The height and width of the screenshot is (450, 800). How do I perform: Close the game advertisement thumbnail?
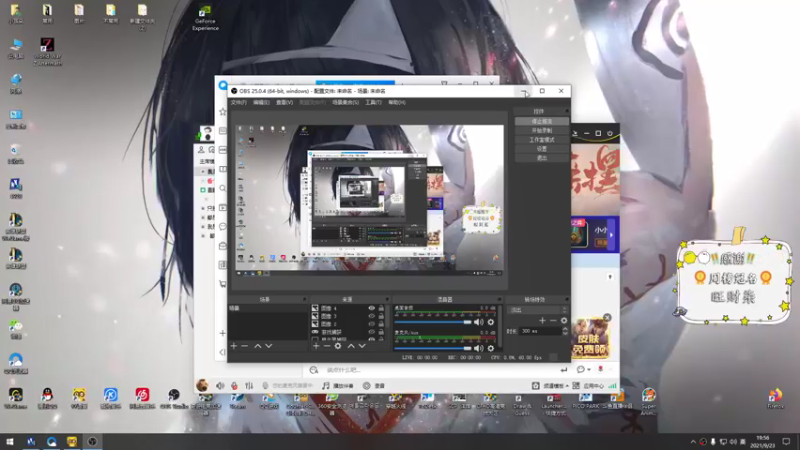607,317
